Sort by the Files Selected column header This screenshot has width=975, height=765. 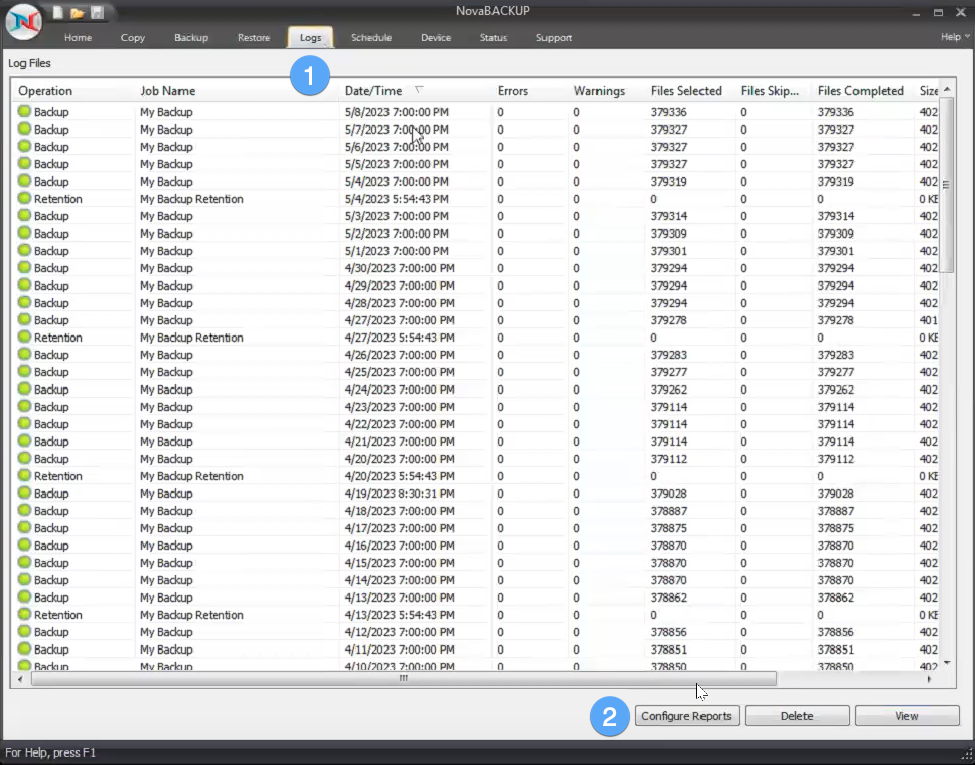[x=686, y=91]
